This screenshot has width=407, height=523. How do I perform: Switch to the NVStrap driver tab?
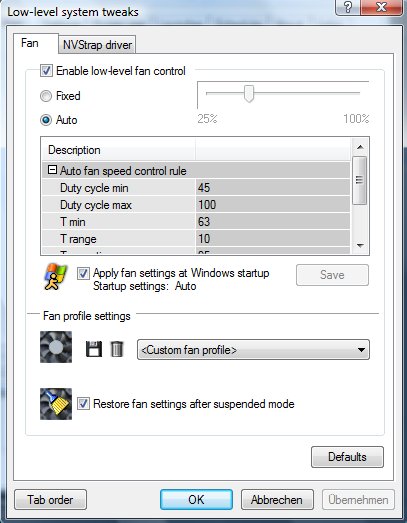coord(97,45)
